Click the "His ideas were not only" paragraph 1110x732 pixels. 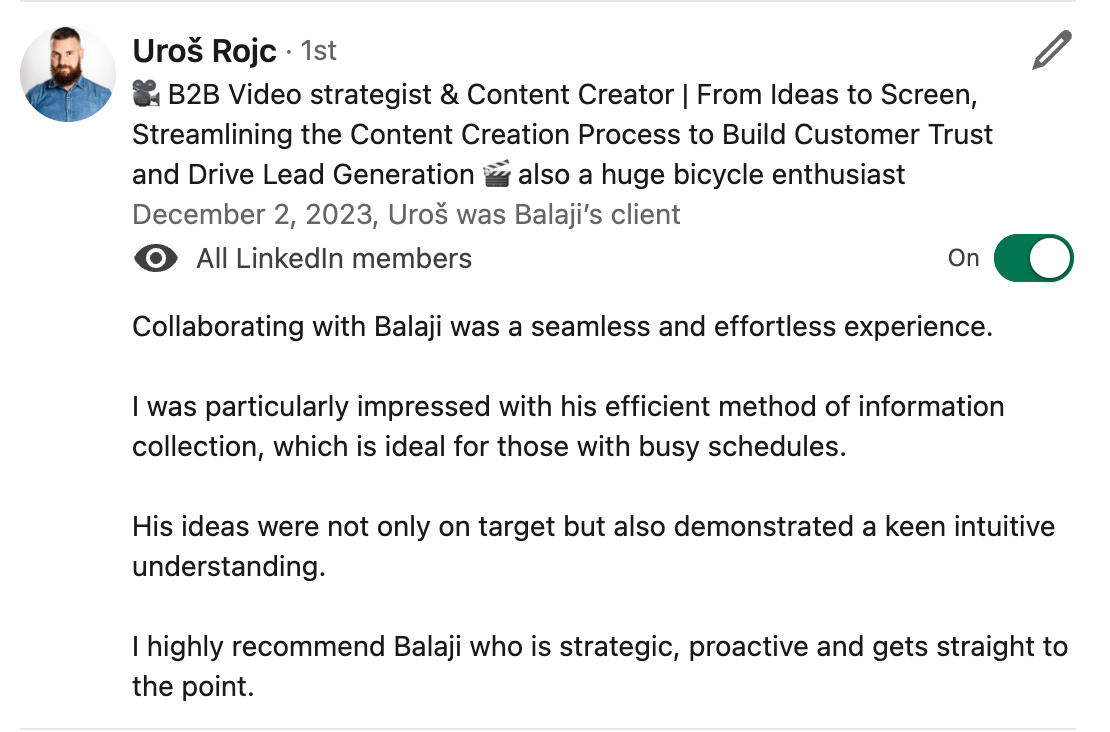point(592,527)
